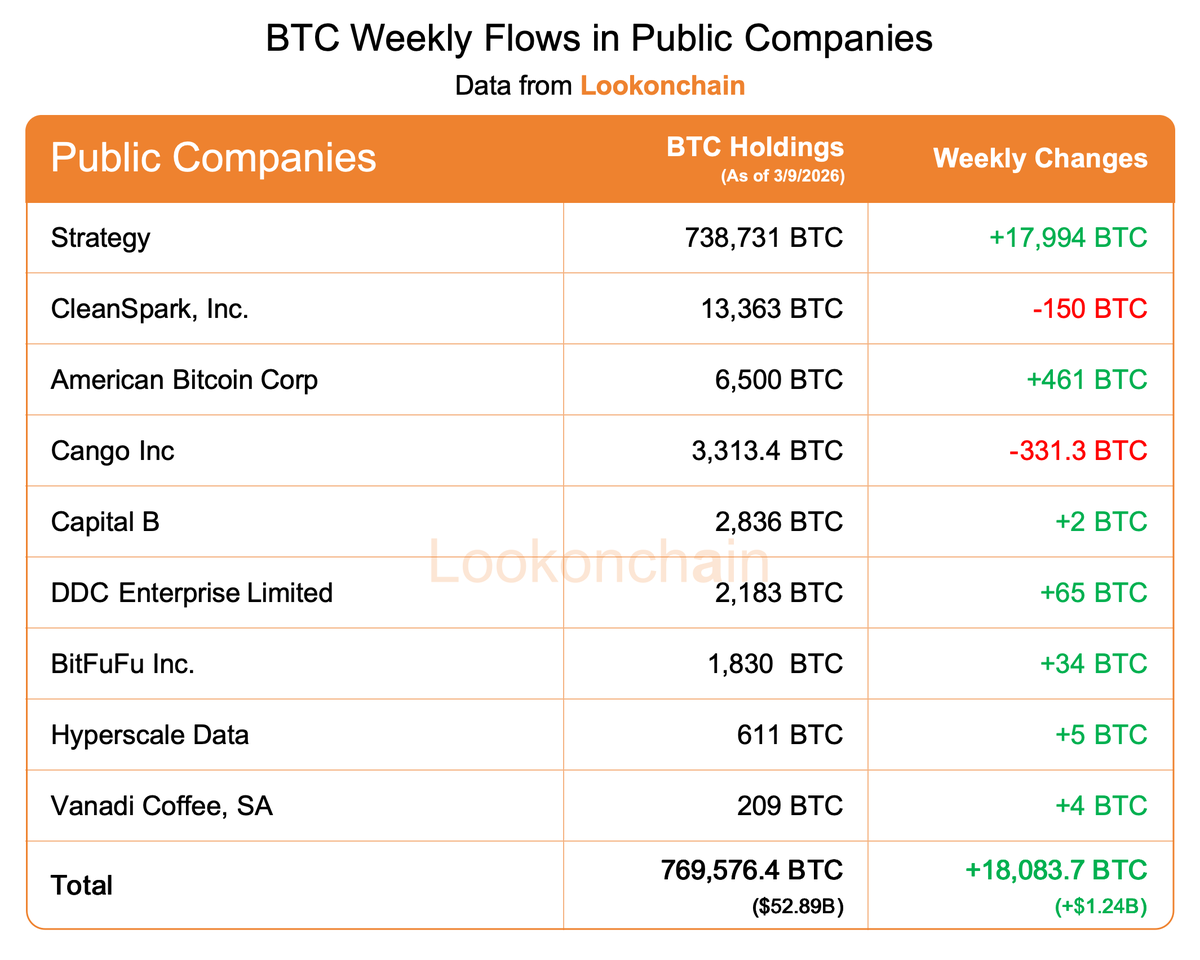Screen dimensions: 1200x960
Task: Select American Bitcoin Corp in the table
Action: (184, 380)
